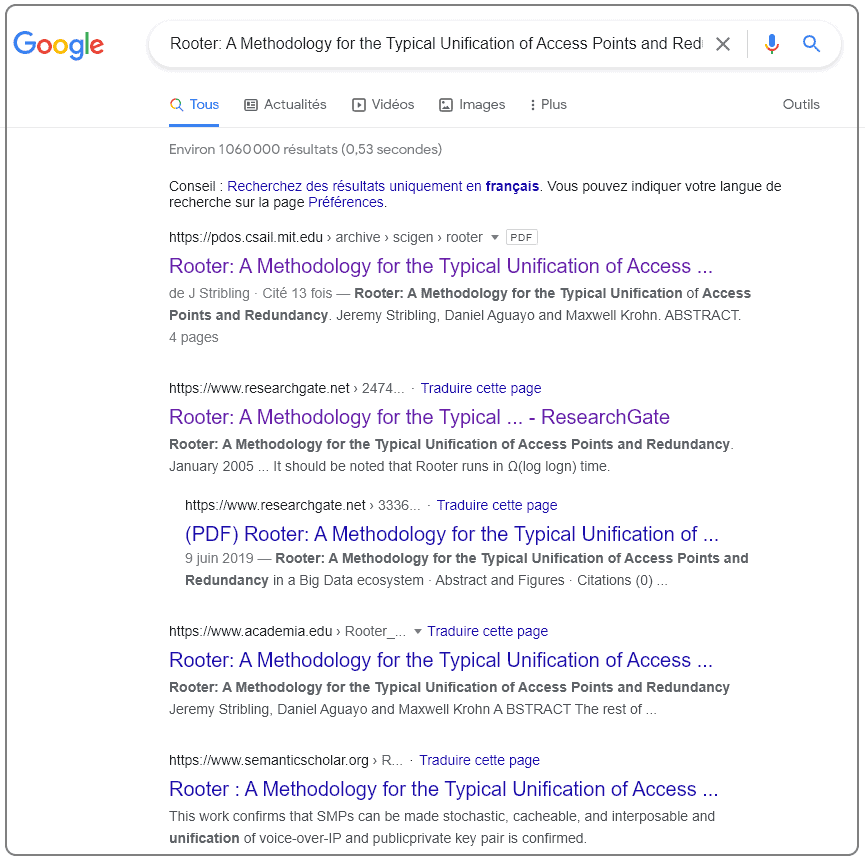Restrict results to français only link
The height and width of the screenshot is (864, 865).
[x=383, y=186]
